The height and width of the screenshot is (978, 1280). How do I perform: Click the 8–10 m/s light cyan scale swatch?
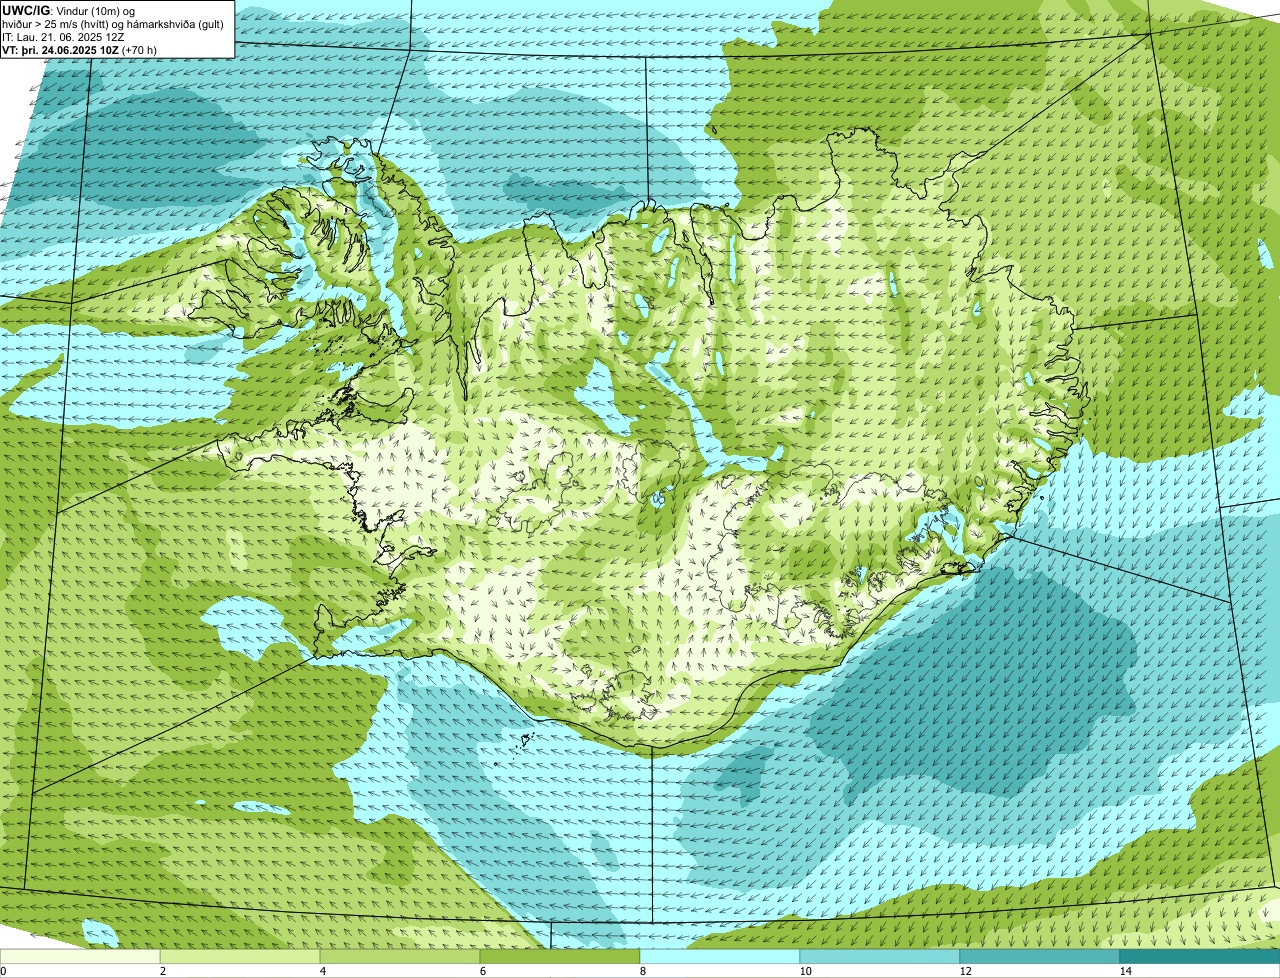720,956
